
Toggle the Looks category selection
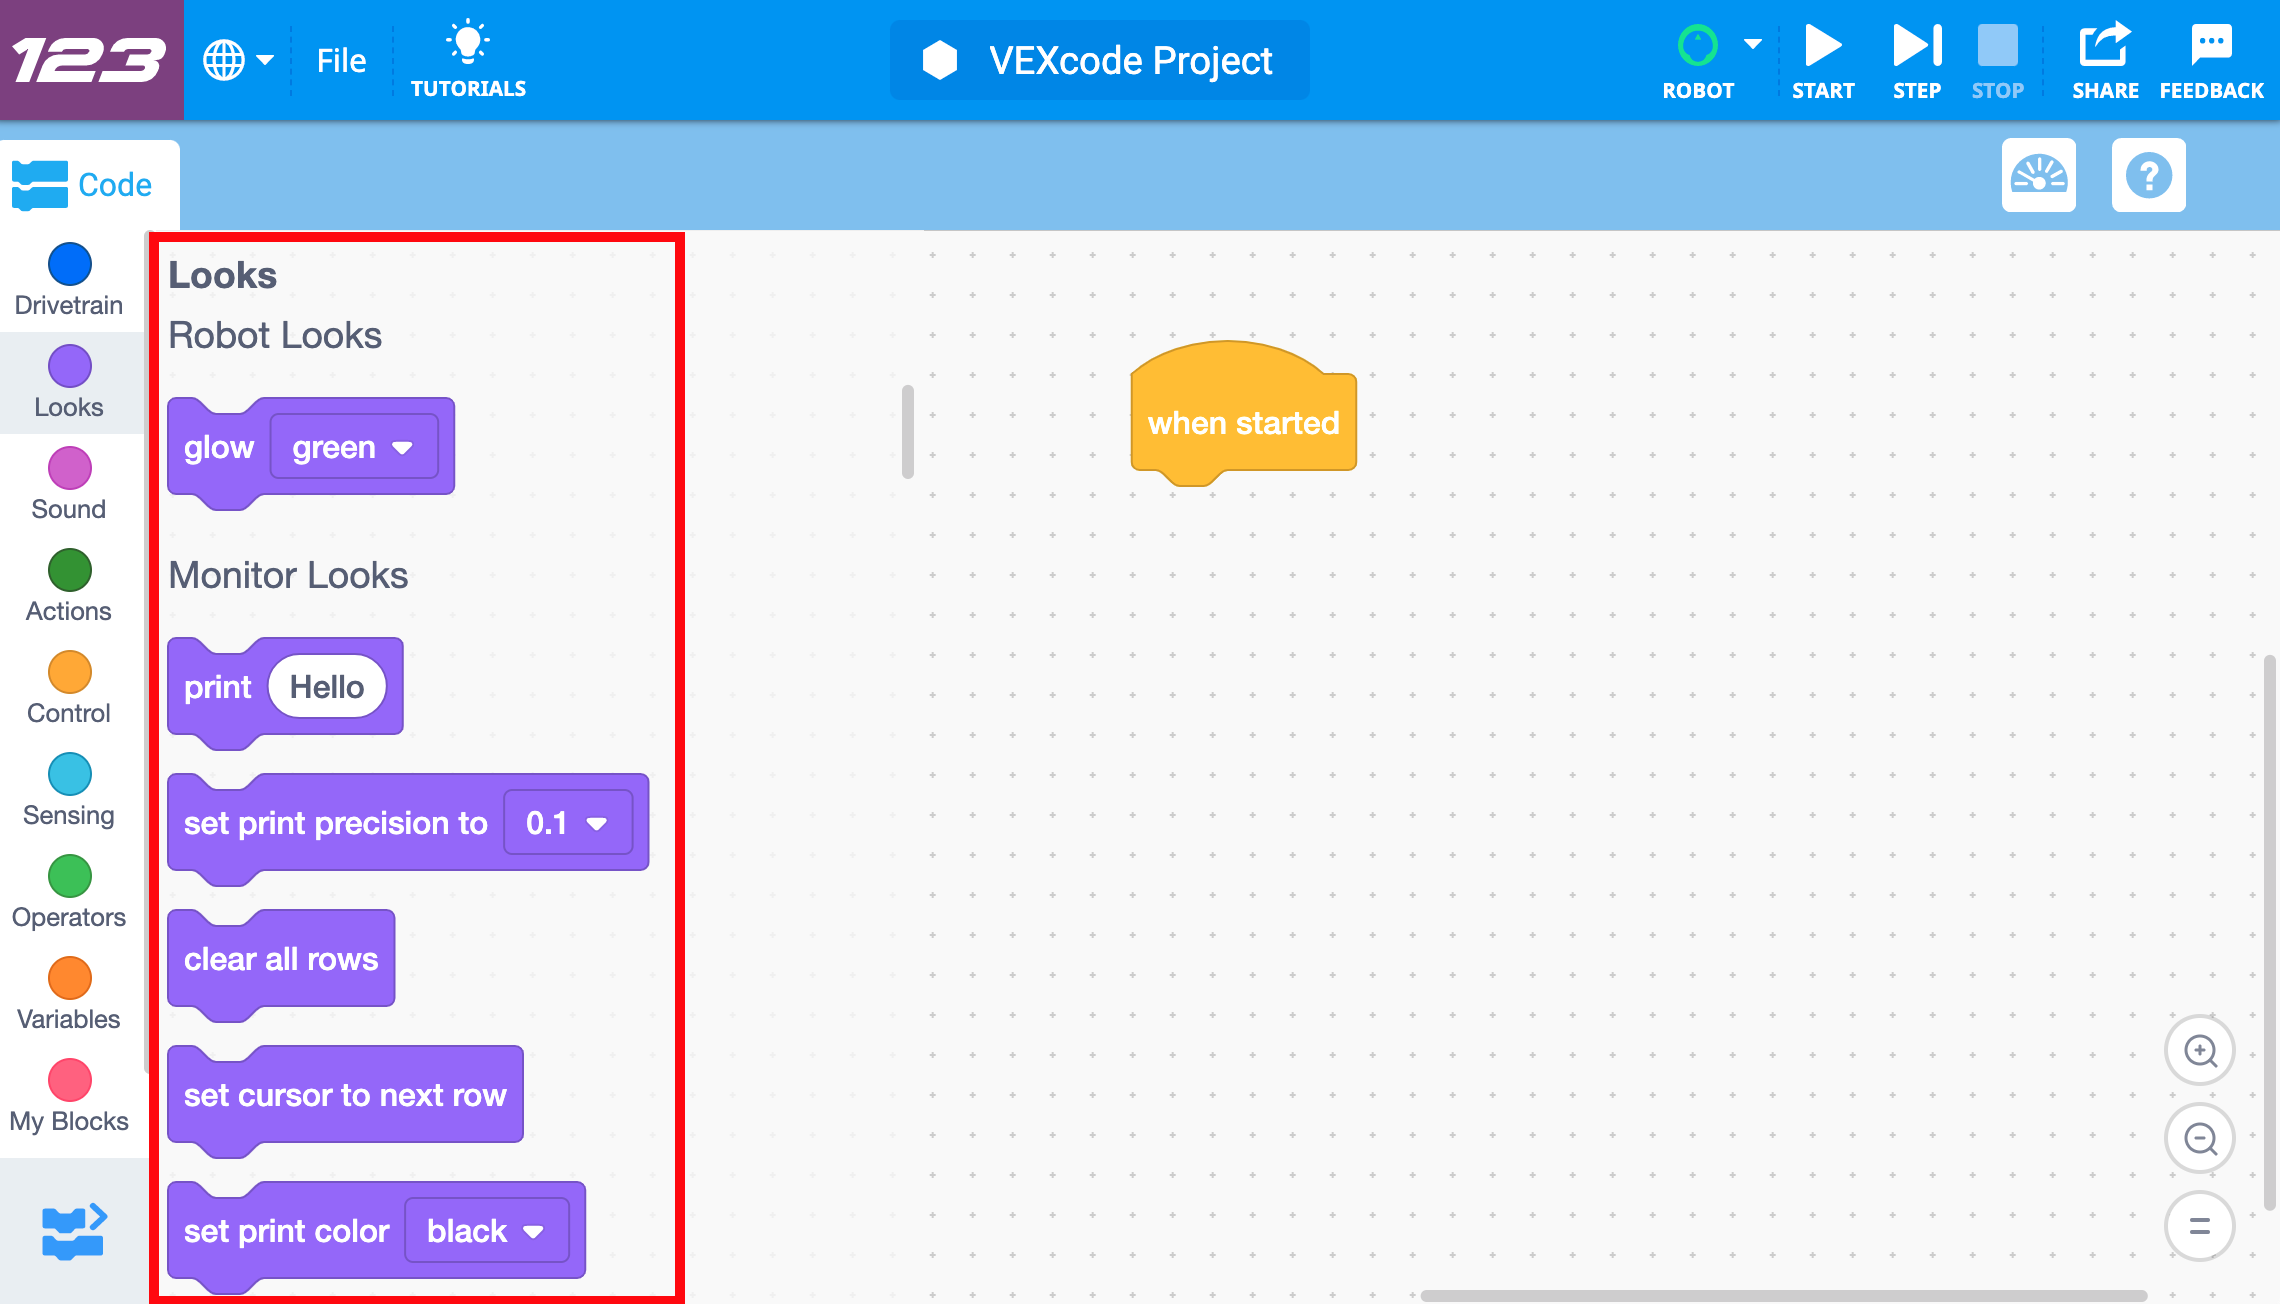coord(69,381)
